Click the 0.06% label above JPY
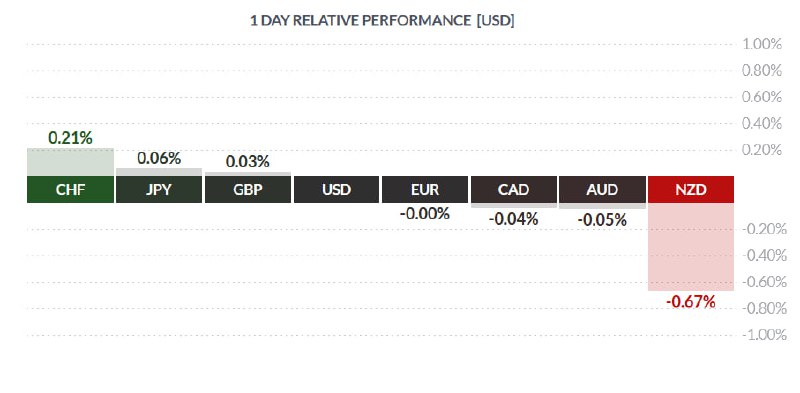The image size is (800, 393). click(x=159, y=158)
